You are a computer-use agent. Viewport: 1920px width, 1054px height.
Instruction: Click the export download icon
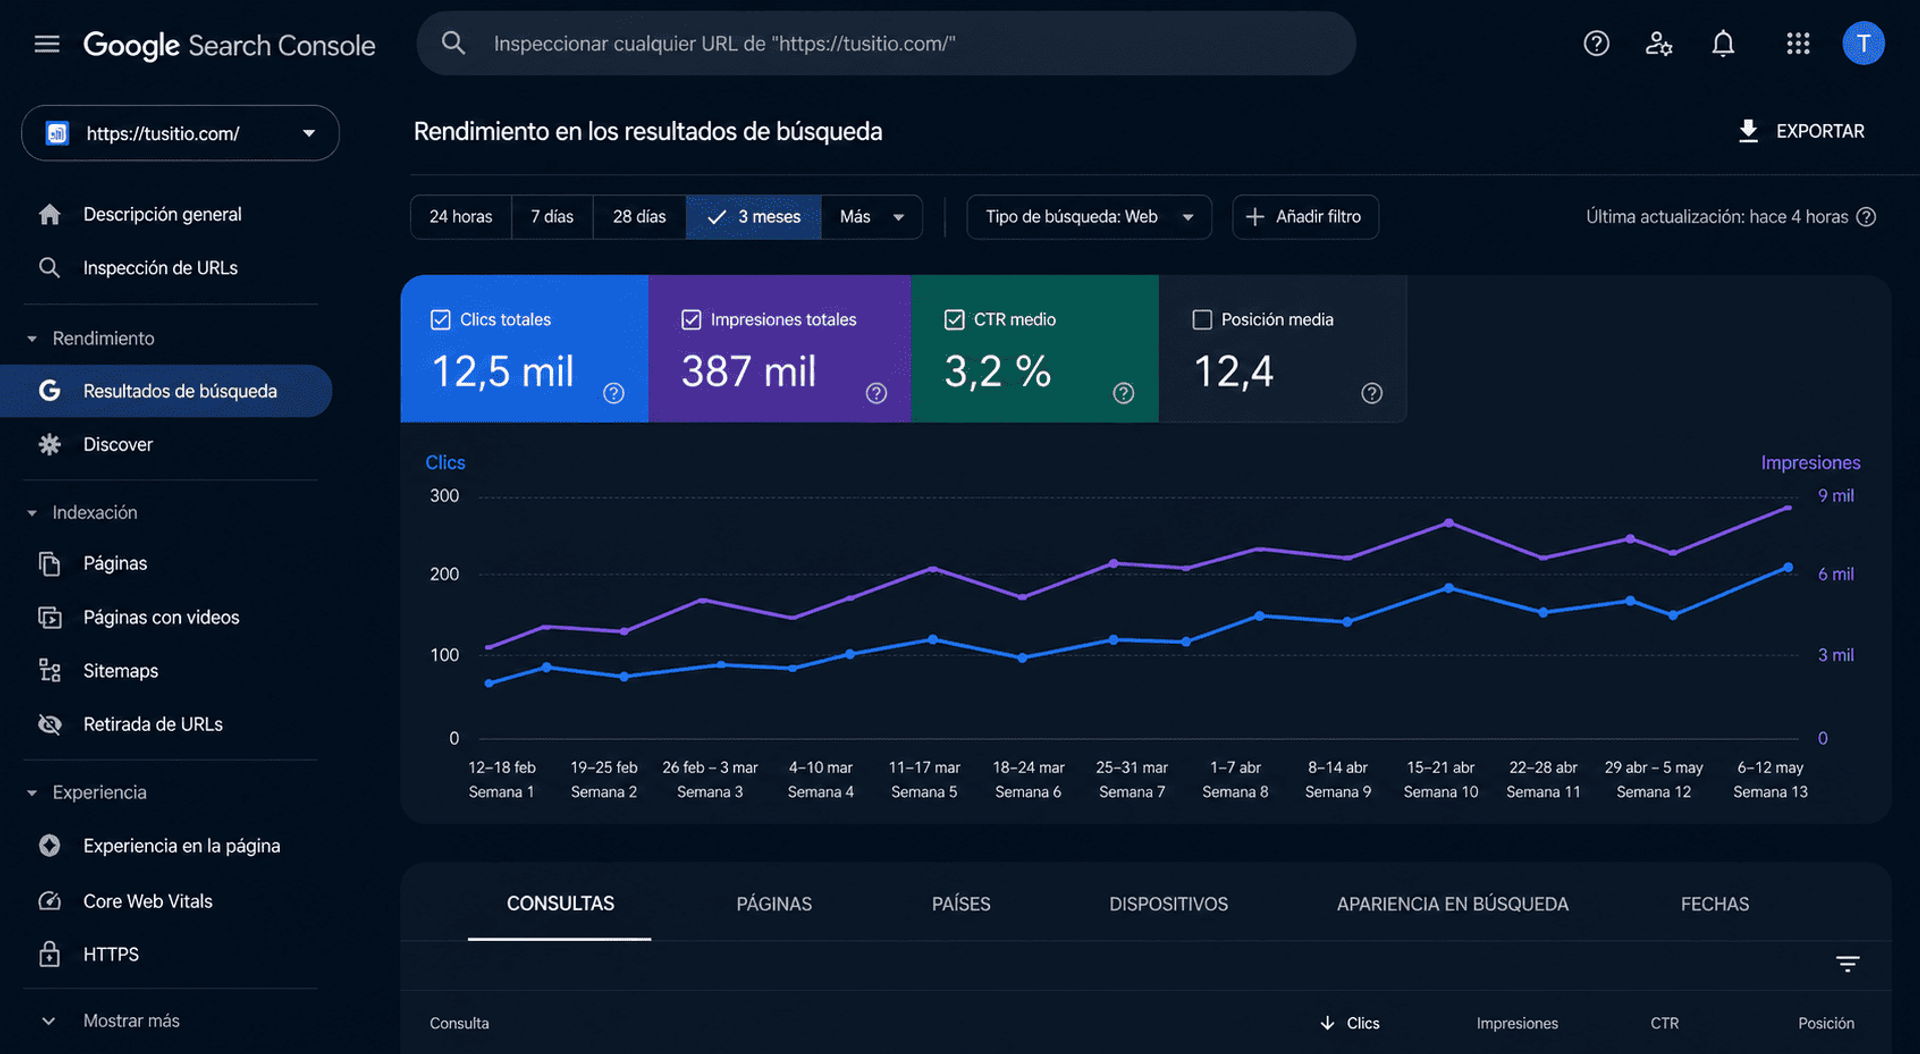(x=1748, y=131)
